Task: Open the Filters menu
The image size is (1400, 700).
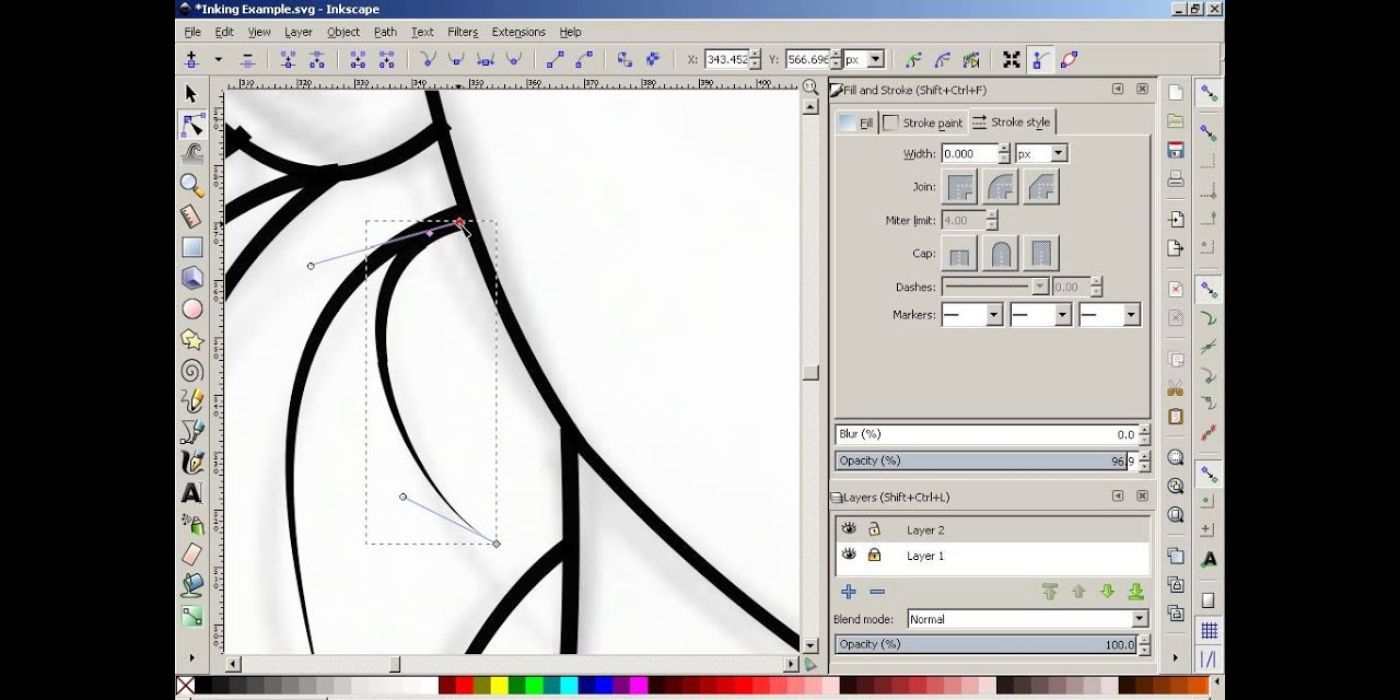Action: coord(461,31)
